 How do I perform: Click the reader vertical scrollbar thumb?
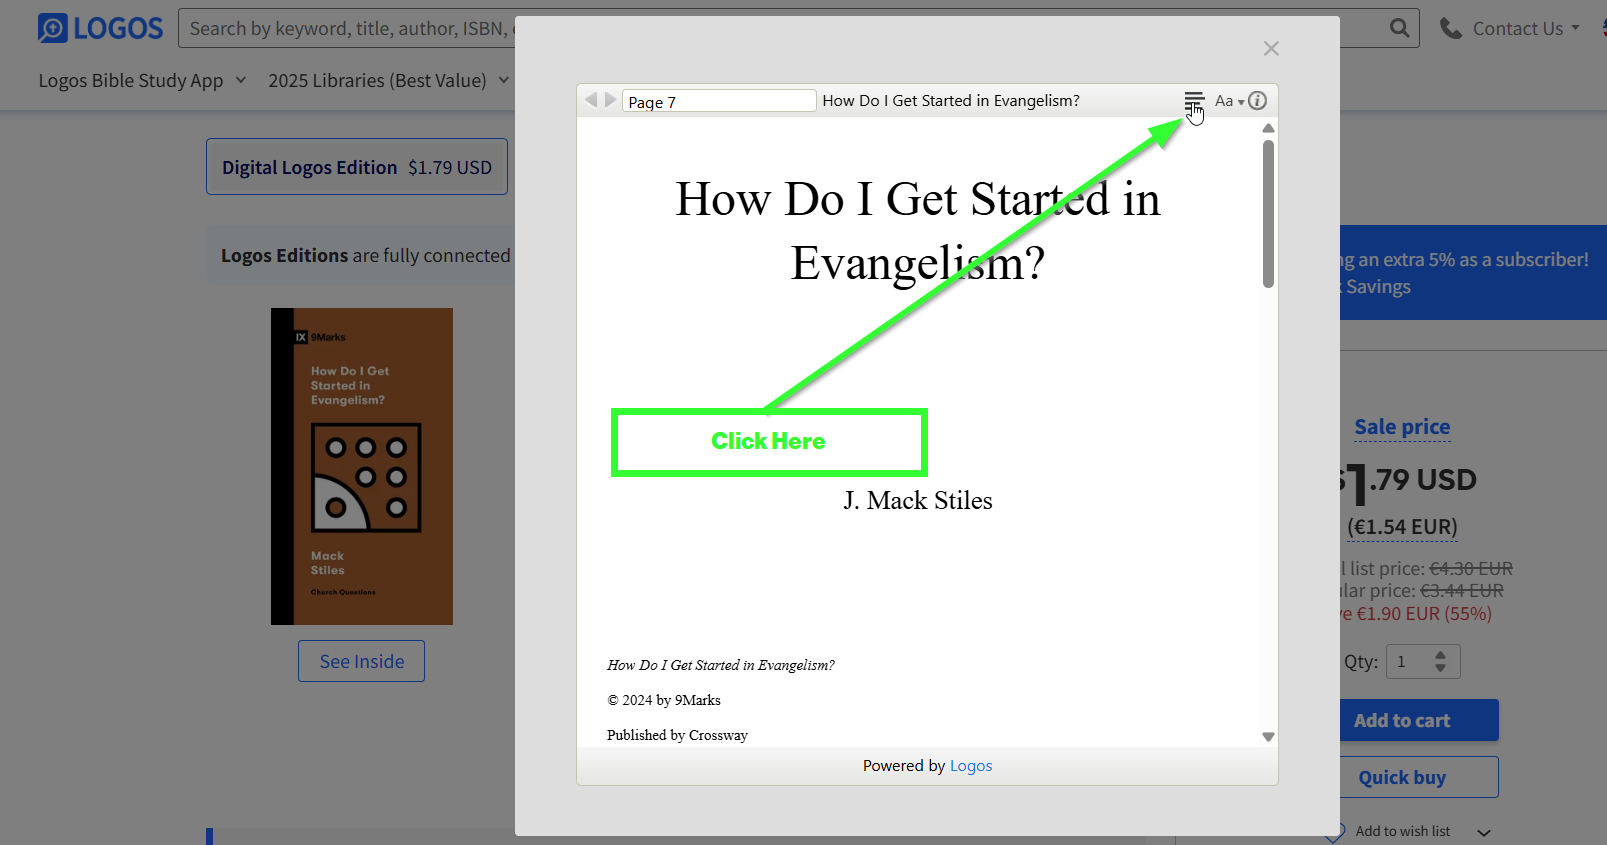click(x=1268, y=214)
